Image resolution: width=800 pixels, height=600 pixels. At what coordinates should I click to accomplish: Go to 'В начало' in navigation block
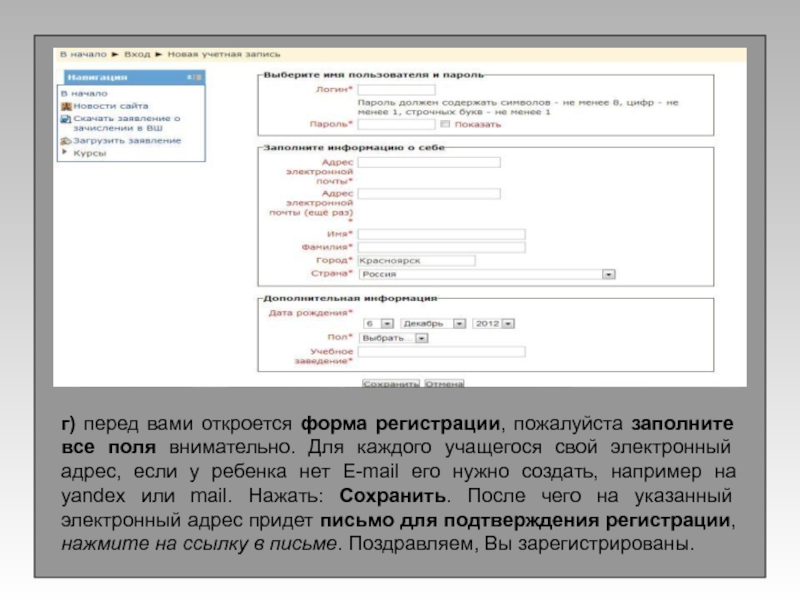coord(84,93)
